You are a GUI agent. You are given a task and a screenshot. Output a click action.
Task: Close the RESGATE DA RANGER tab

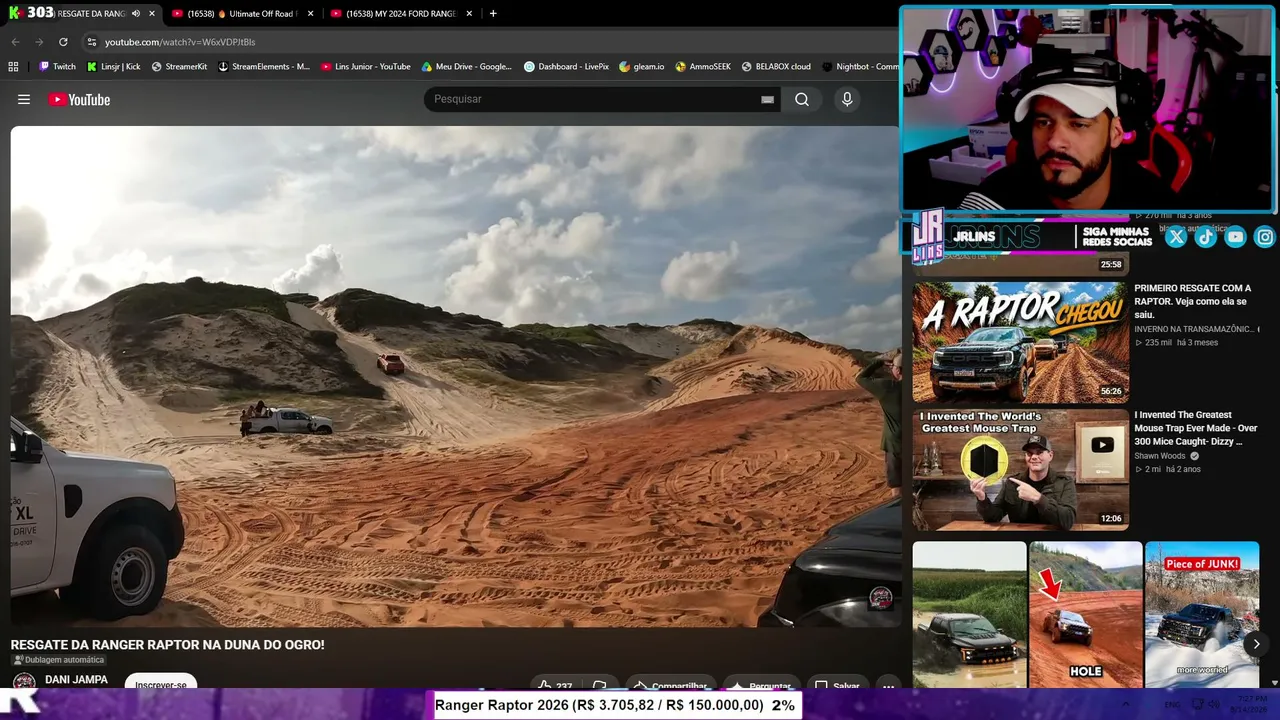coord(152,14)
